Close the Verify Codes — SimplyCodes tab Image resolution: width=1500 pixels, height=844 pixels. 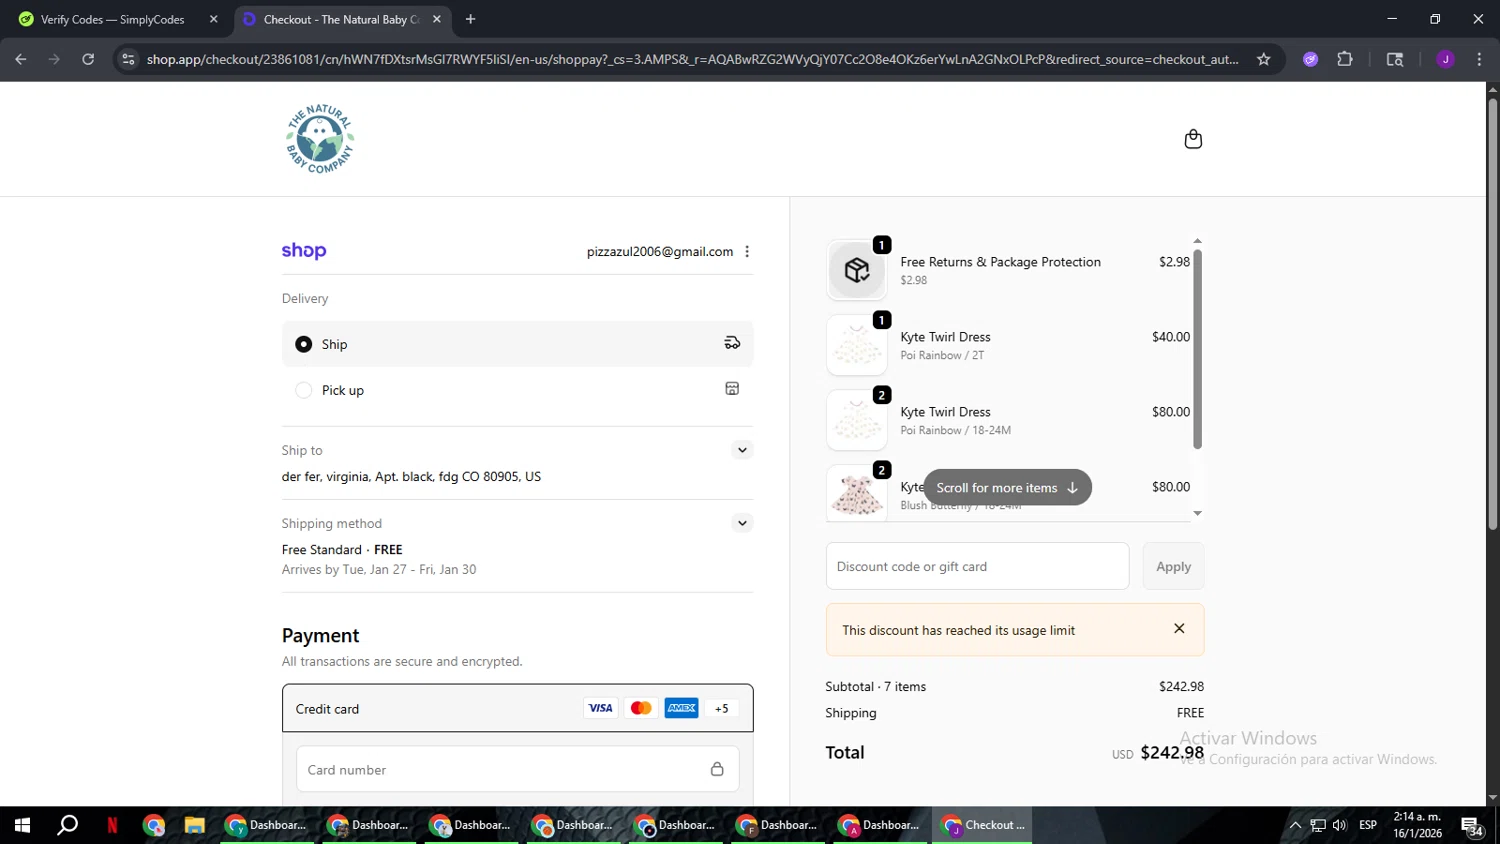pos(213,19)
